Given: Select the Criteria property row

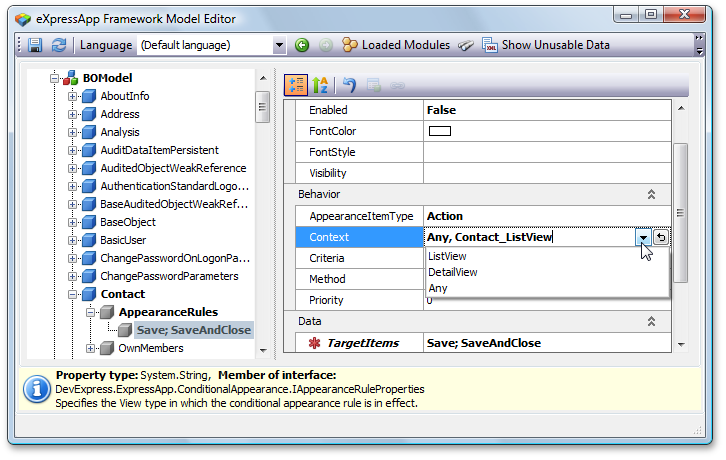Looking at the screenshot, I should [x=359, y=258].
